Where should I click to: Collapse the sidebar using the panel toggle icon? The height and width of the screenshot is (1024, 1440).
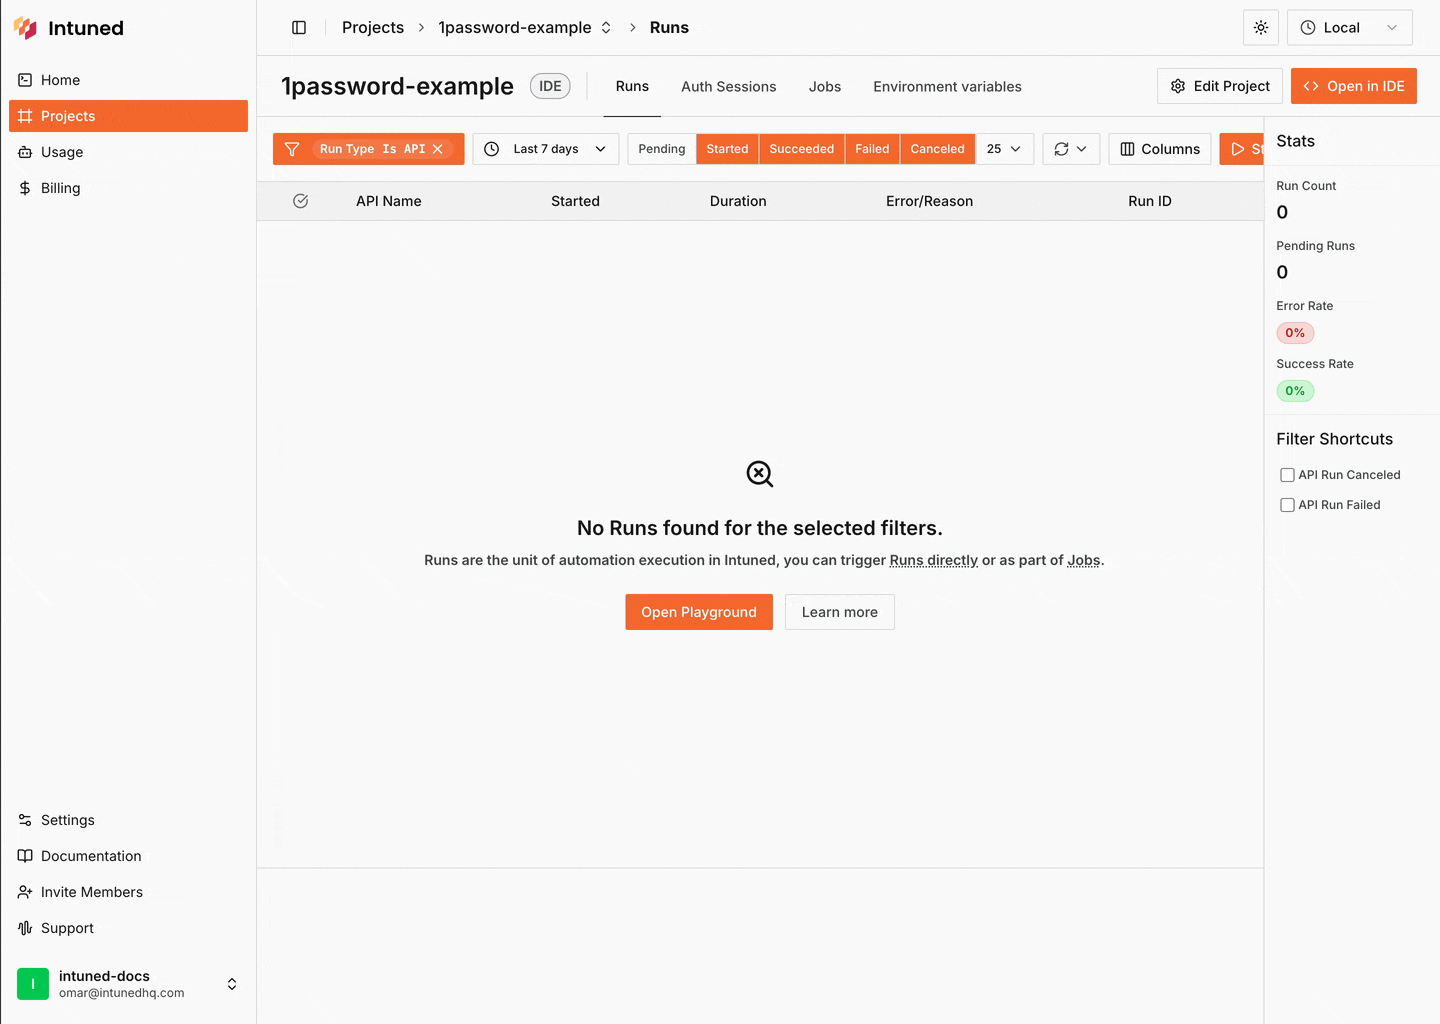coord(299,27)
